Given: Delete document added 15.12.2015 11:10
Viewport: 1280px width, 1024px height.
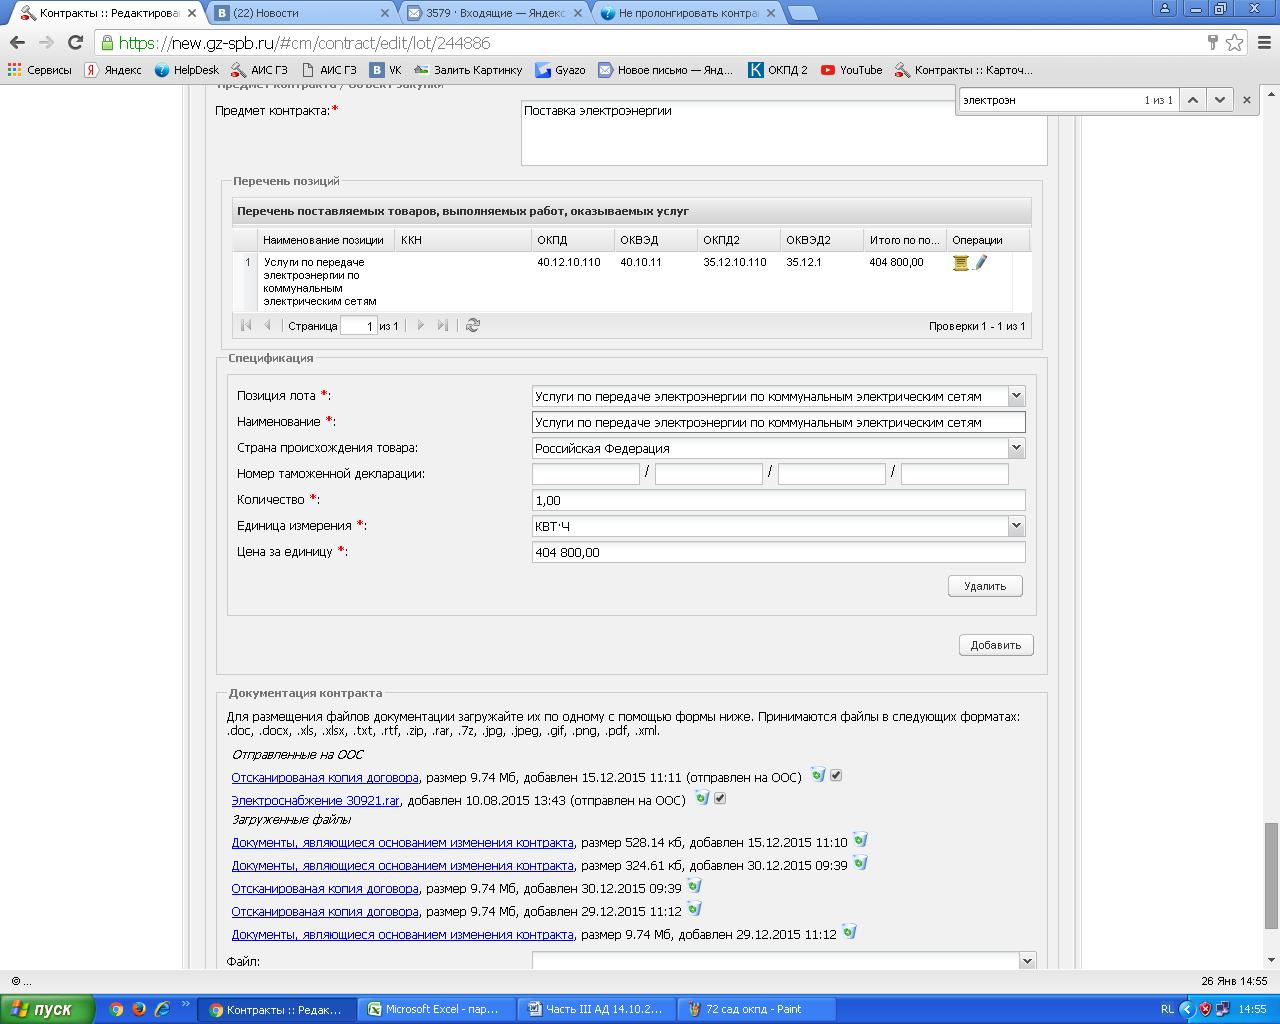Looking at the screenshot, I should pyautogui.click(x=860, y=840).
